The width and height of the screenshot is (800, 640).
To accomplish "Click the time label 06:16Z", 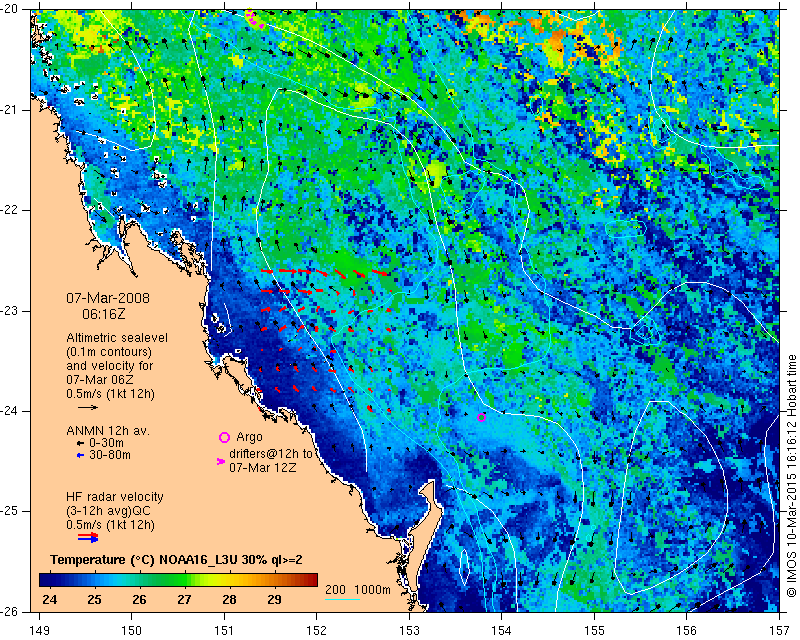I will [104, 314].
